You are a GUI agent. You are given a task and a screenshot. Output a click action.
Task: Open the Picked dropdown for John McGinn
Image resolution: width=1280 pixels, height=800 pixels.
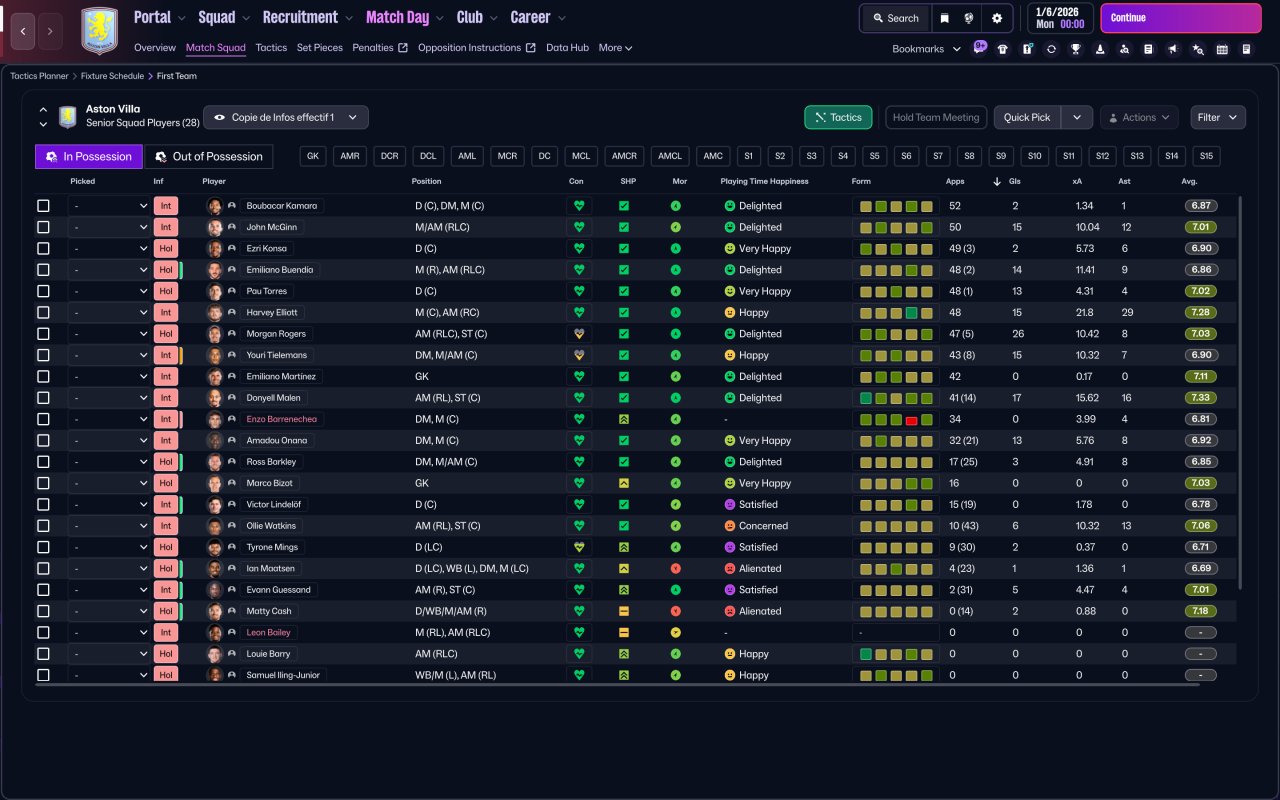pos(109,227)
